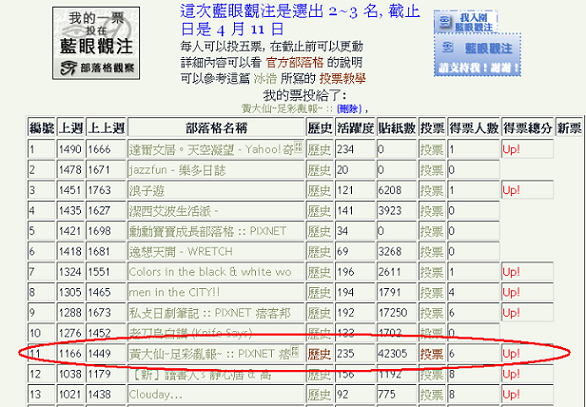
Task: Click 投票 to vote for 達爾文居
Action: point(432,149)
